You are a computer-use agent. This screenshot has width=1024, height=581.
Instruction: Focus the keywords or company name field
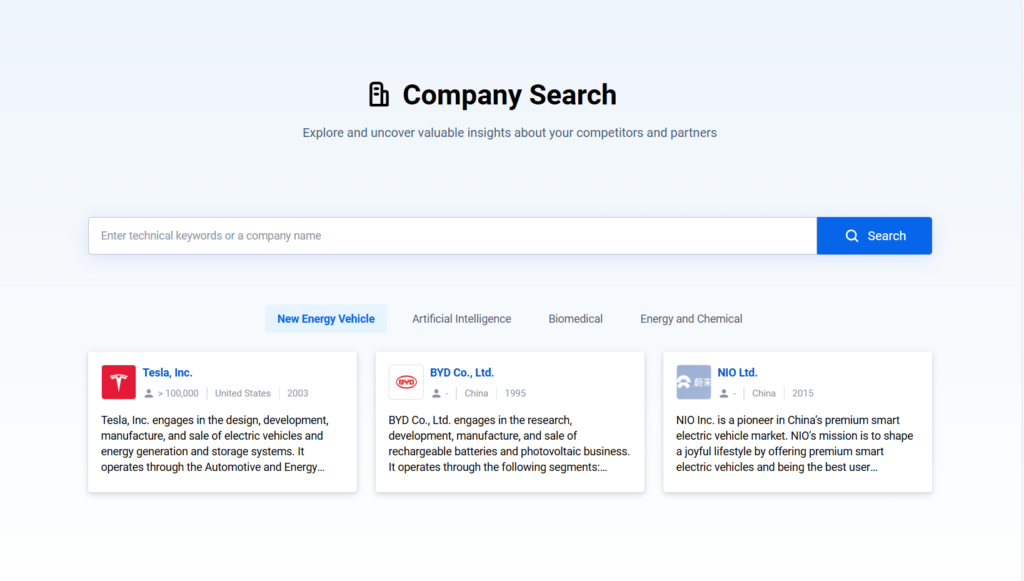tap(452, 236)
